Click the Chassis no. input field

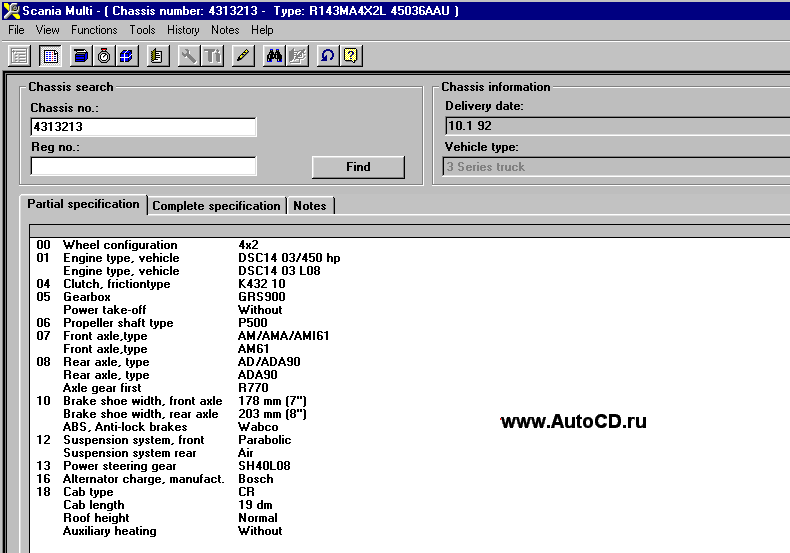click(144, 127)
